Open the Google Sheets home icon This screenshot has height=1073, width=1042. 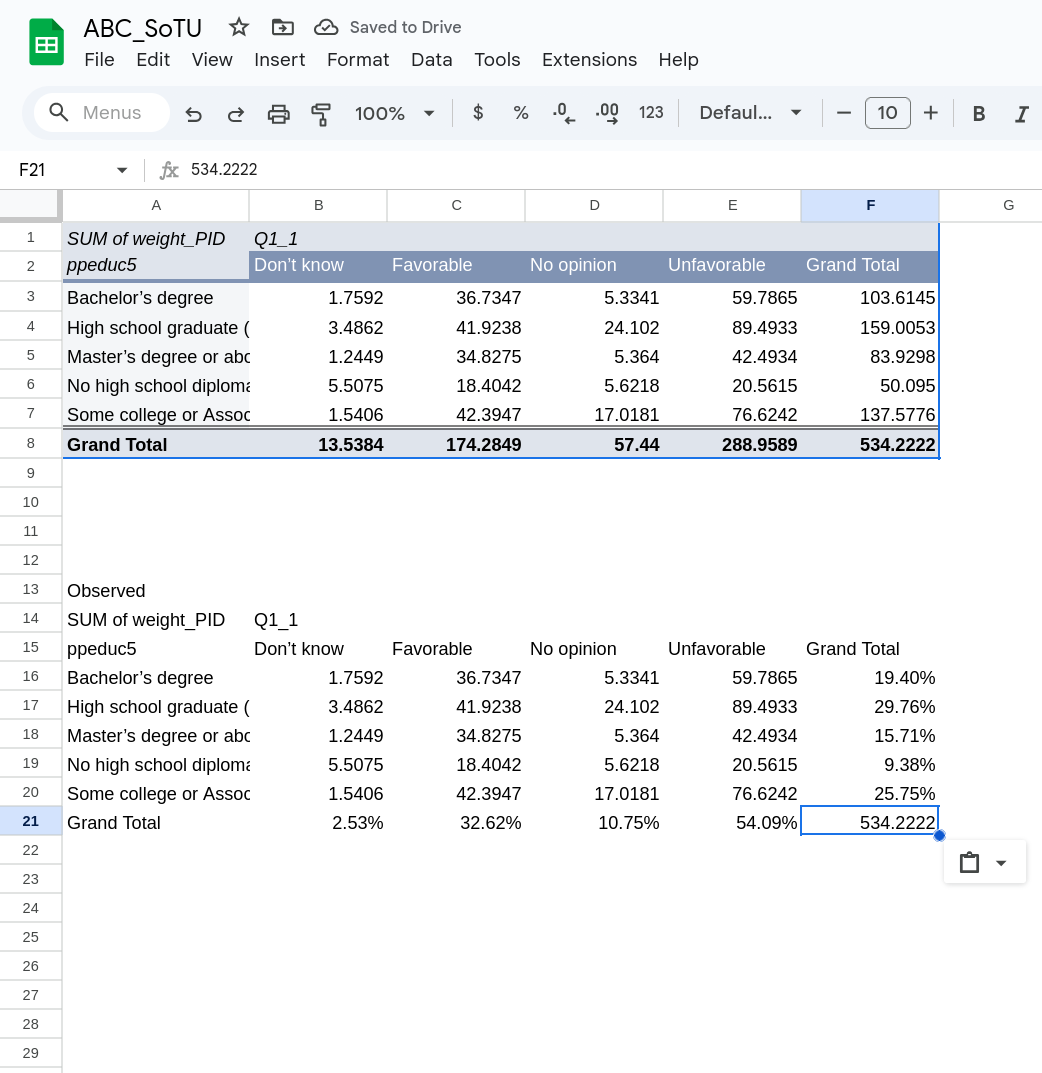pos(46,43)
